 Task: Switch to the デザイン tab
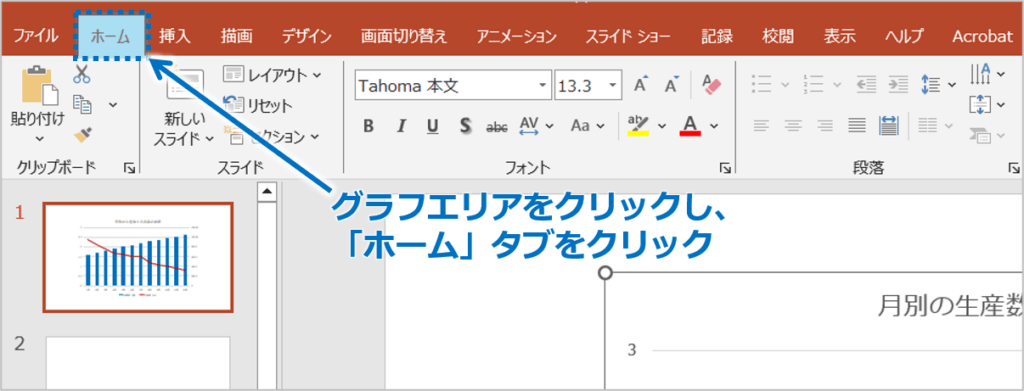(306, 36)
